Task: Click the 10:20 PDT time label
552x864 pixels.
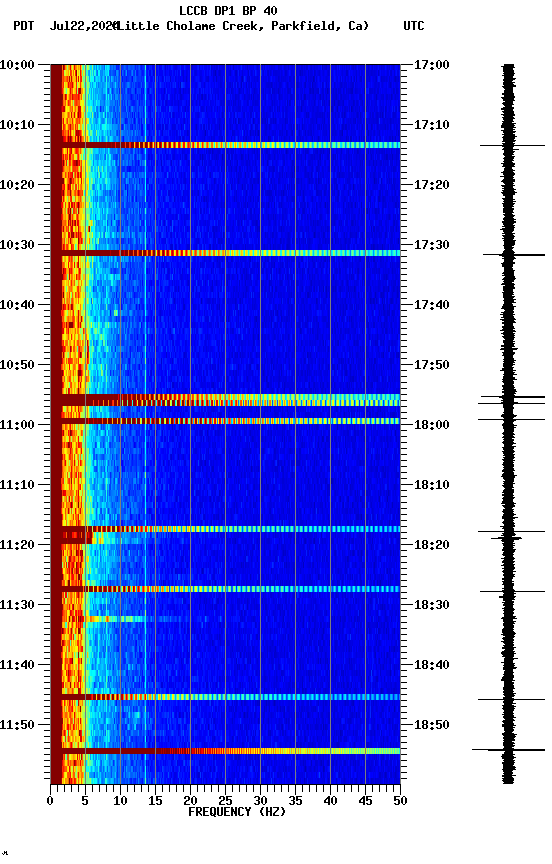Action: [17, 185]
